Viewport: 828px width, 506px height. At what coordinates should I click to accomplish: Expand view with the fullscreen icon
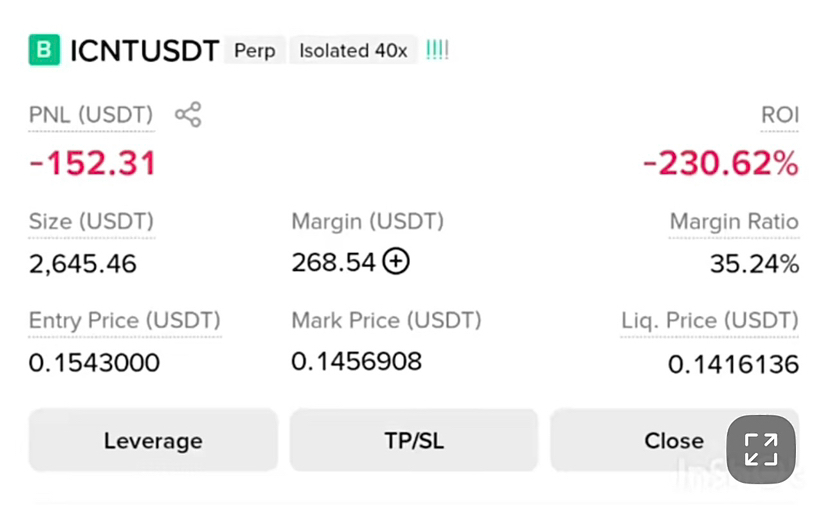(761, 449)
